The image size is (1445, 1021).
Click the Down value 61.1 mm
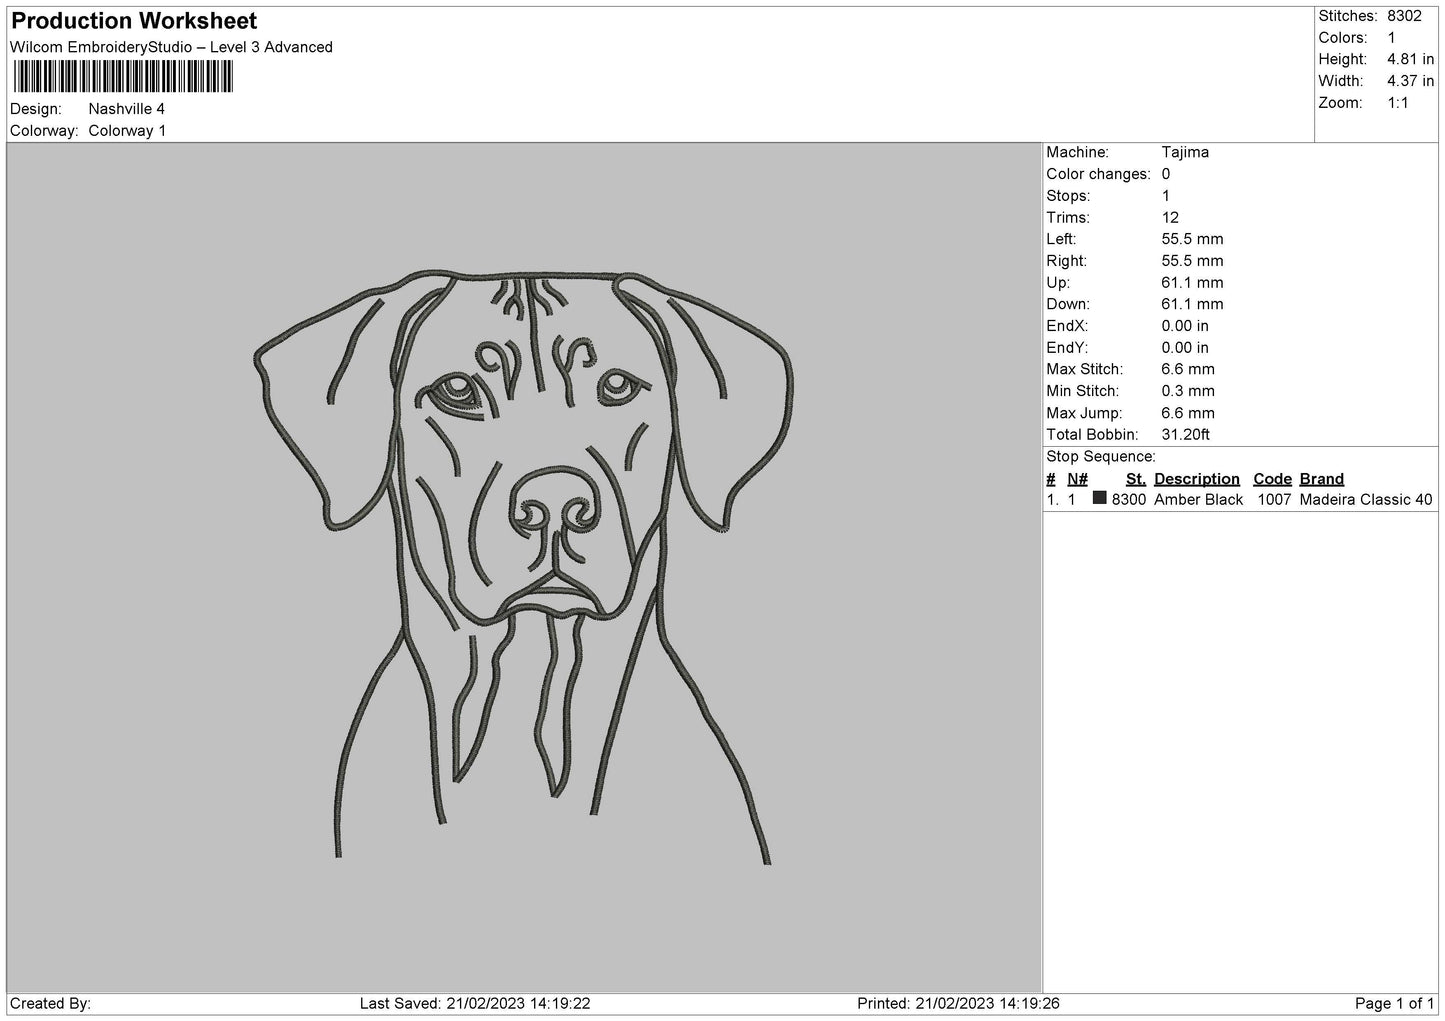pos(1192,304)
